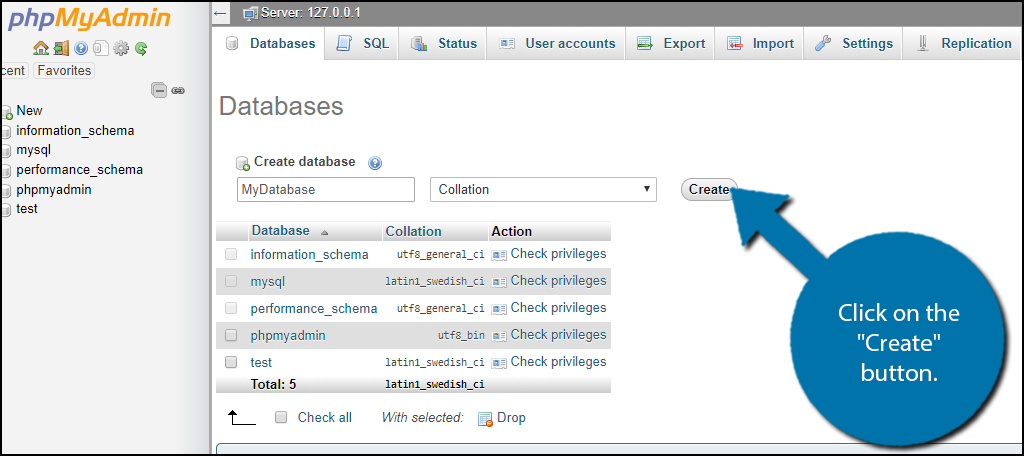Open the Favorites tab in sidebar
Image resolution: width=1024 pixels, height=456 pixels.
[x=64, y=71]
